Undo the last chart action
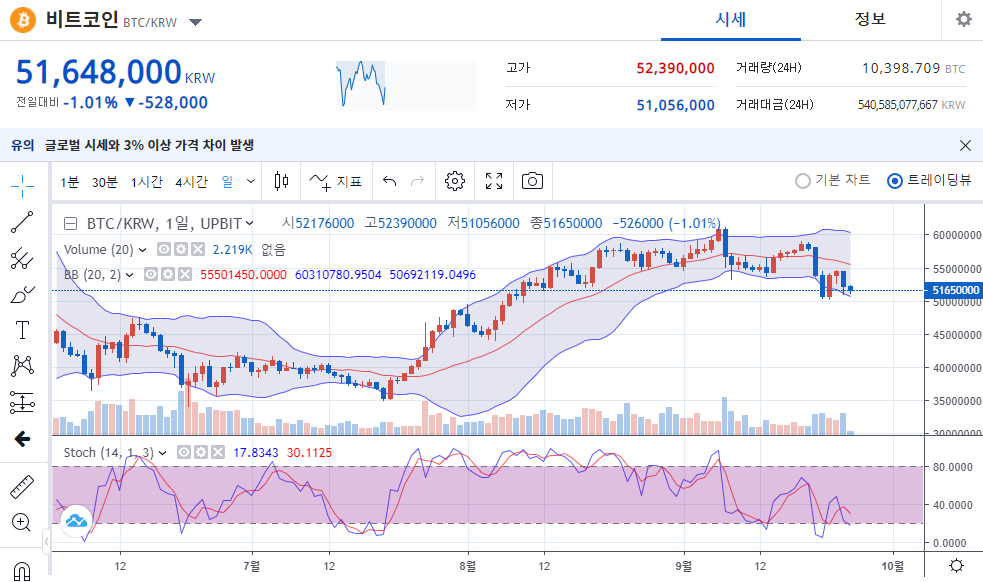The height and width of the screenshot is (582, 983). click(x=390, y=181)
